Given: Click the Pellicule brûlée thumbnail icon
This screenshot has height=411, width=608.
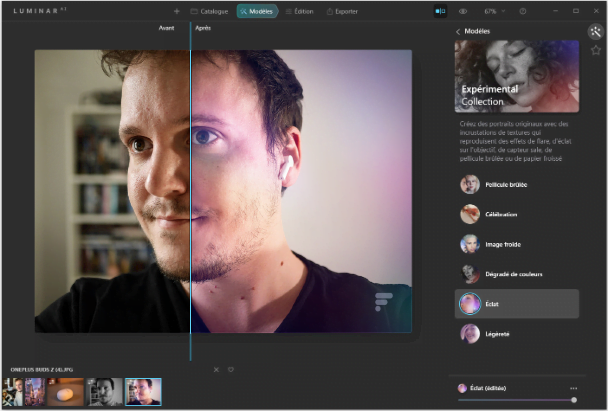Looking at the screenshot, I should click(x=470, y=185).
